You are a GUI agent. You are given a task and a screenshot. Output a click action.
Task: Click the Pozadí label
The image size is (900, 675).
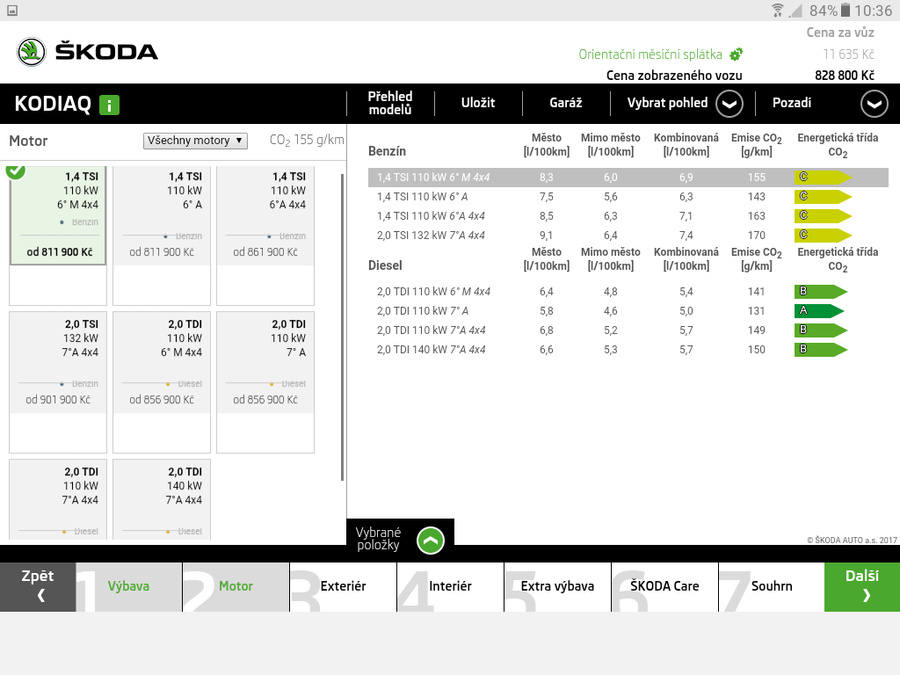[792, 103]
